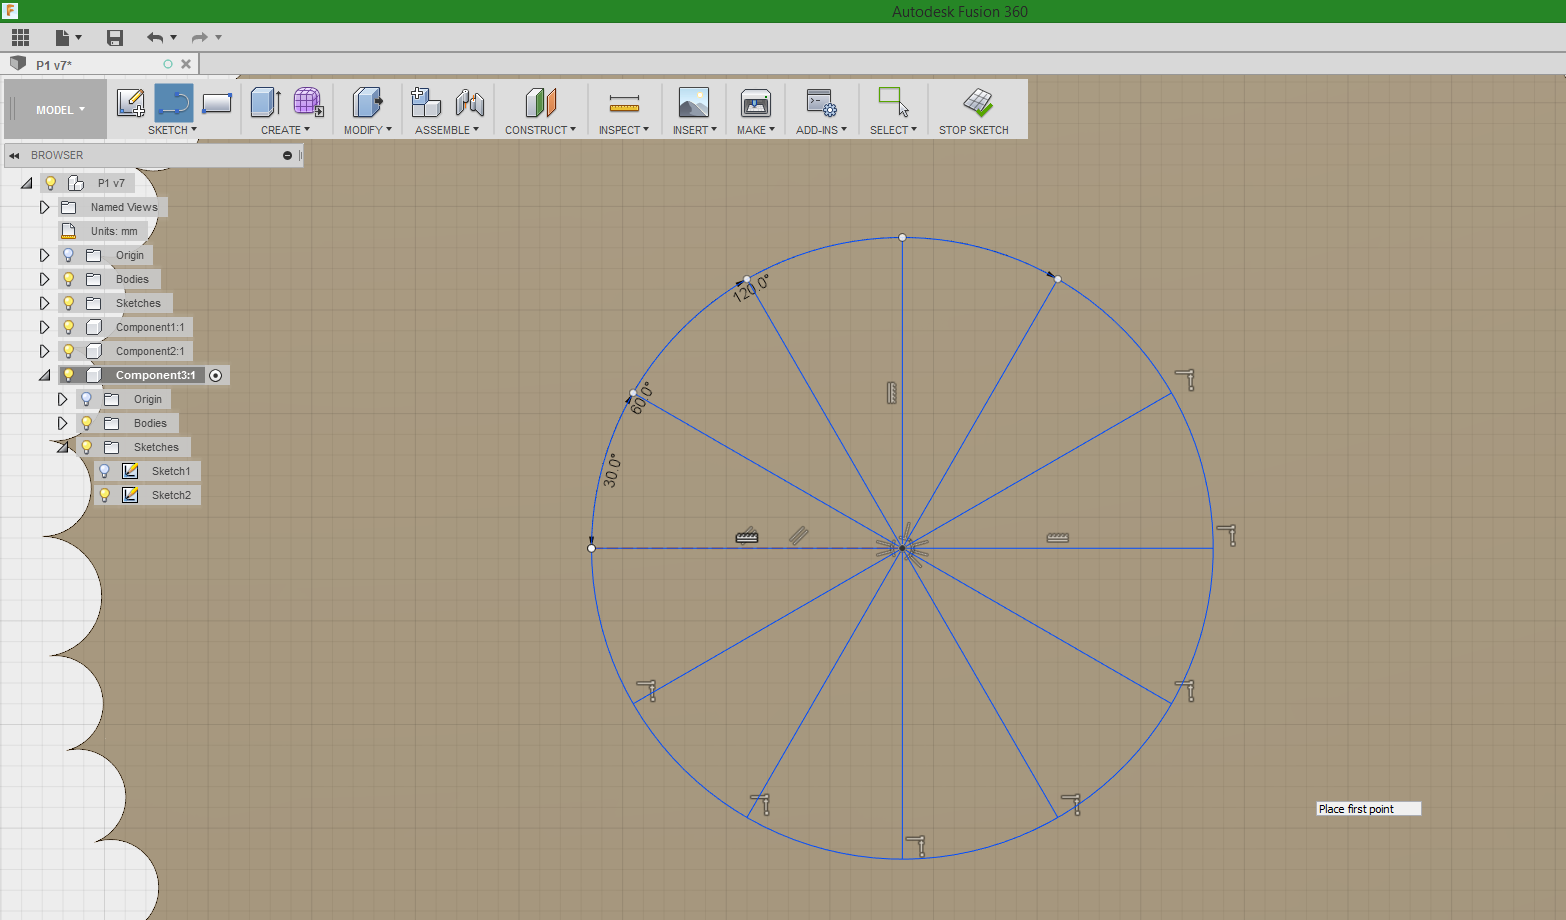Screen dimensions: 1566x920
Task: Click the Save icon
Action: coord(115,38)
